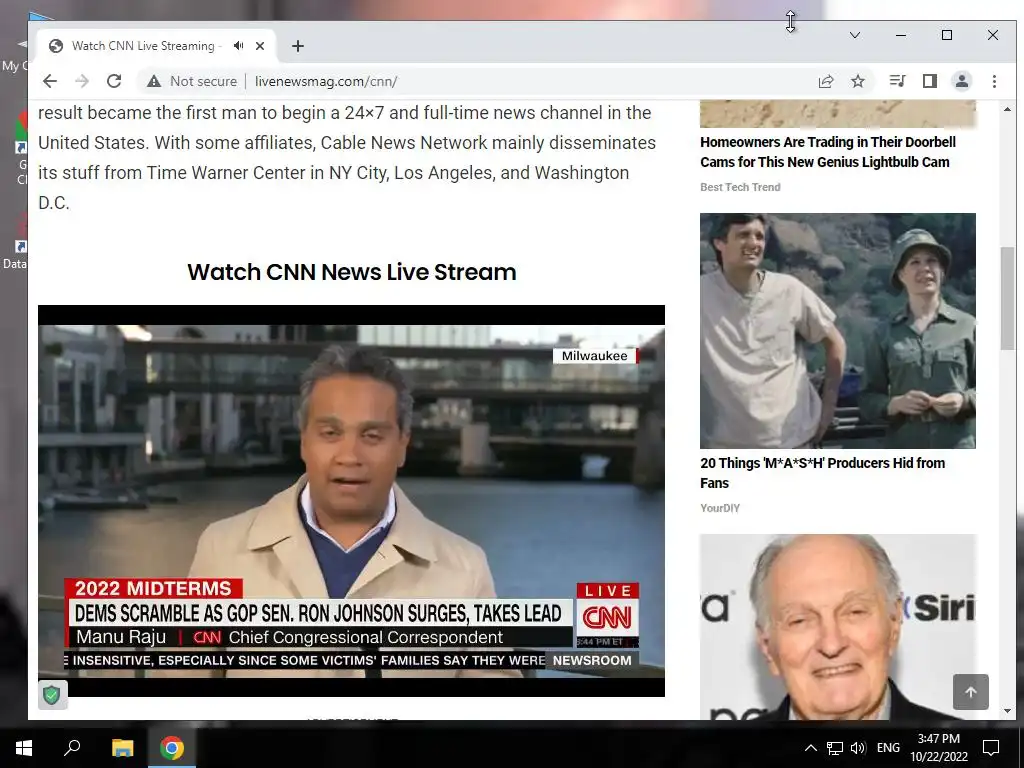This screenshot has height=768, width=1024.
Task: Switch input language via ENG indicator
Action: (x=888, y=748)
